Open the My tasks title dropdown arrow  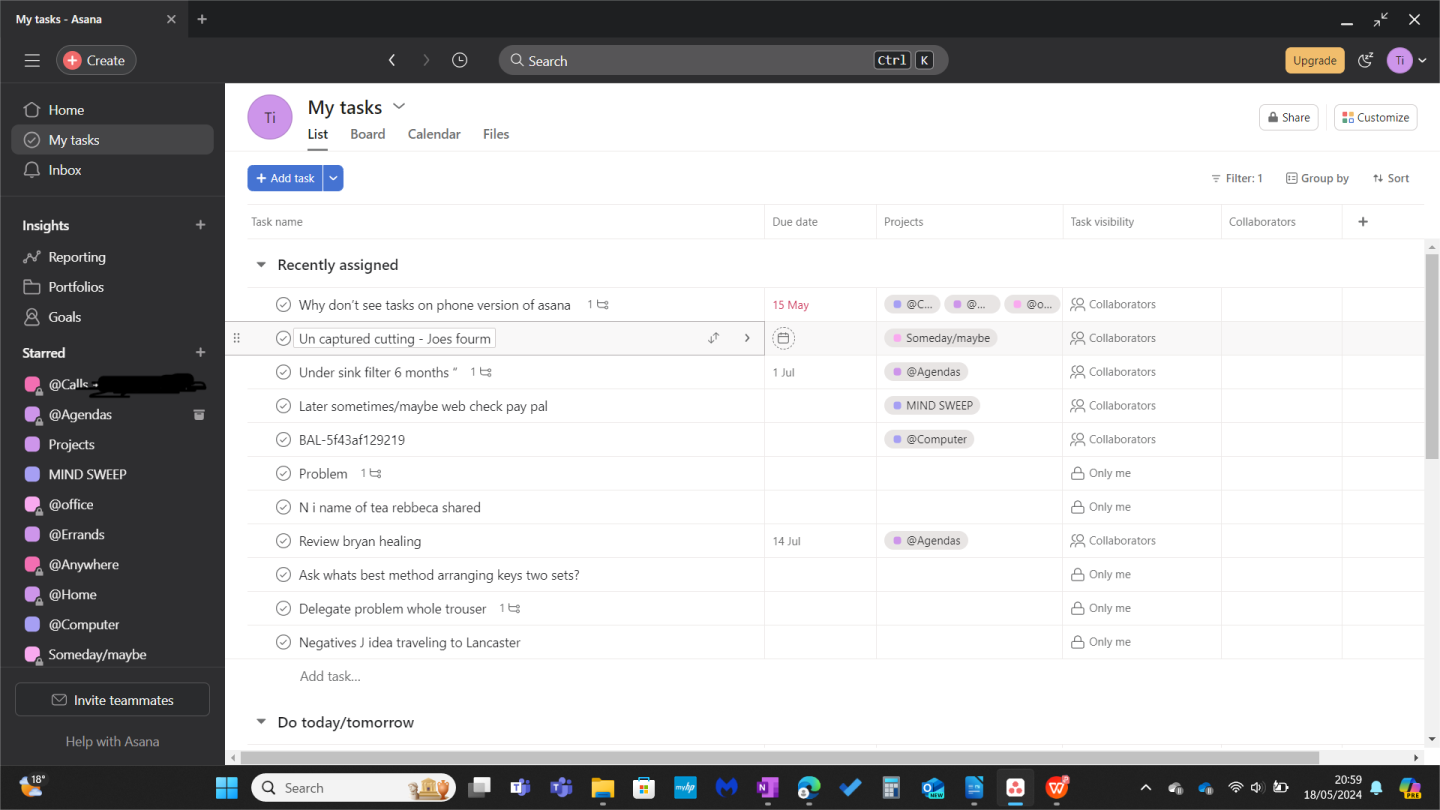[x=399, y=106]
